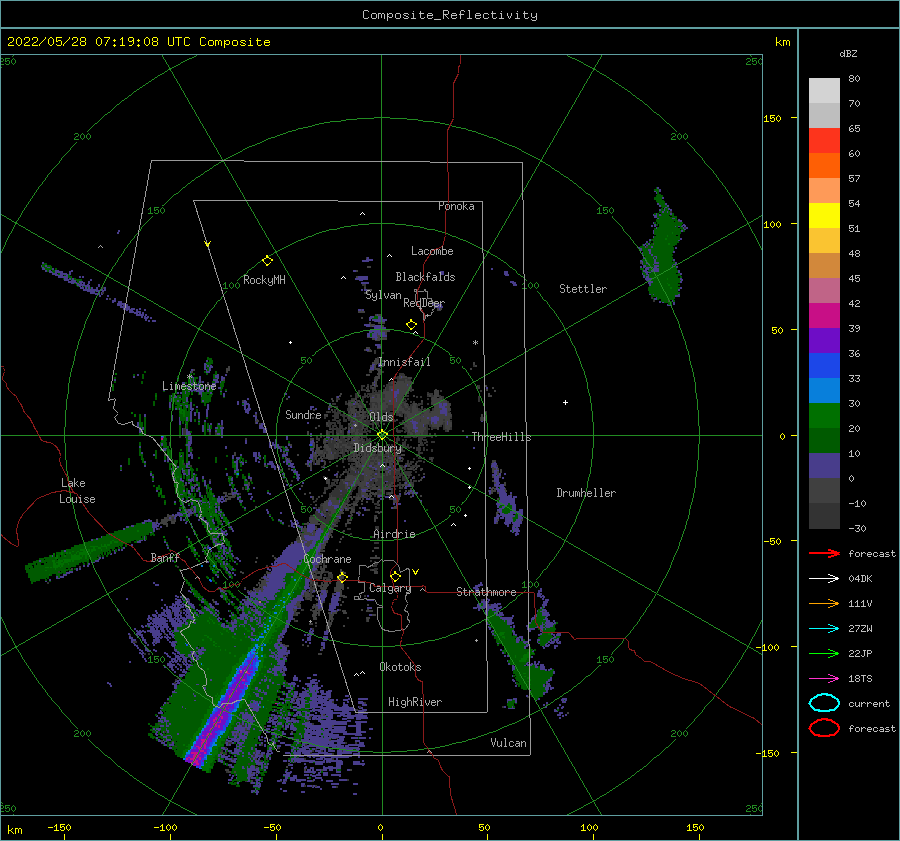Screen dimensions: 900x841
Task: Select the blue 36-33 dBZ swatch
Action: [x=824, y=366]
